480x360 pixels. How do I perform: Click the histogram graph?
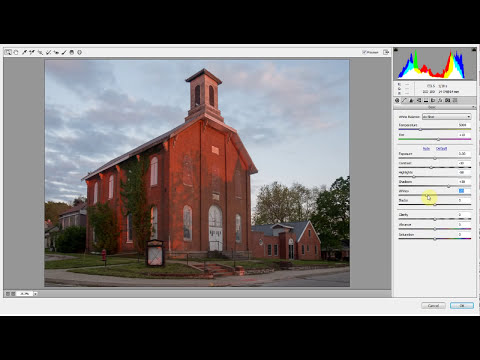tap(435, 64)
